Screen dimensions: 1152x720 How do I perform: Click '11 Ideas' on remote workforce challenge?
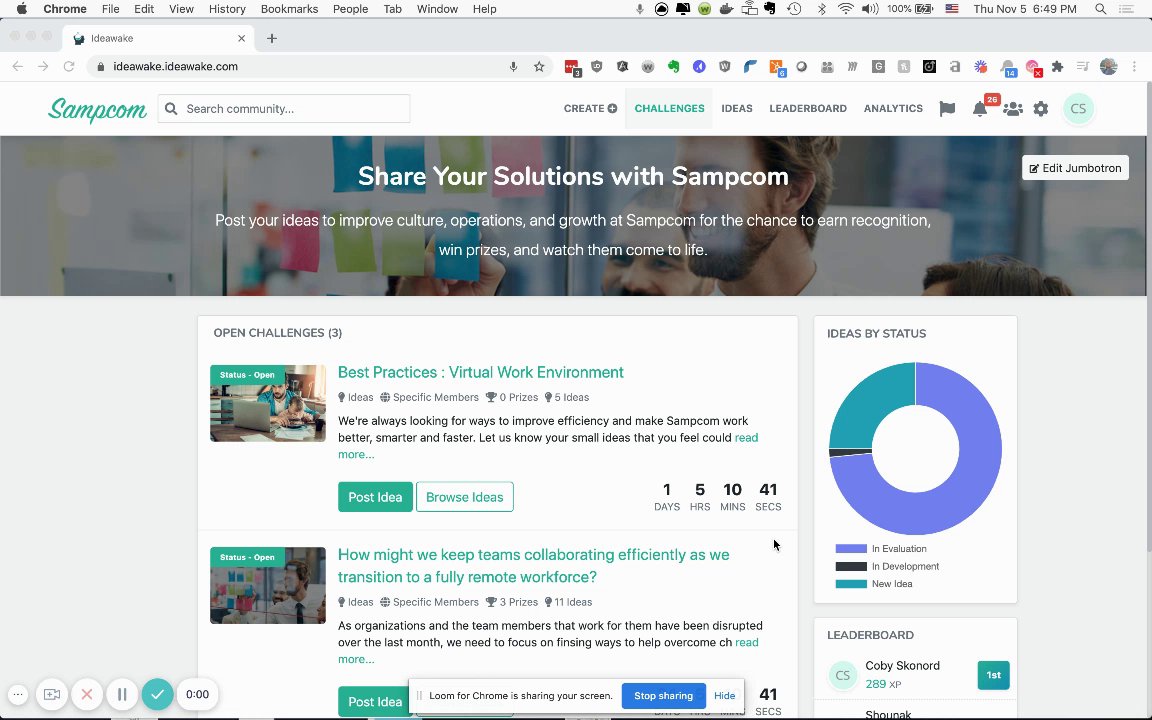click(x=568, y=602)
